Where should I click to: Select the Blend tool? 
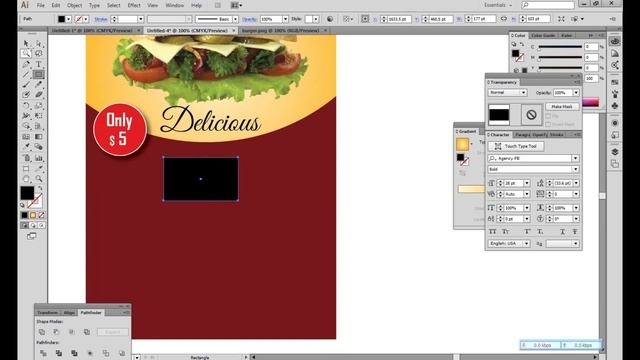(39, 147)
